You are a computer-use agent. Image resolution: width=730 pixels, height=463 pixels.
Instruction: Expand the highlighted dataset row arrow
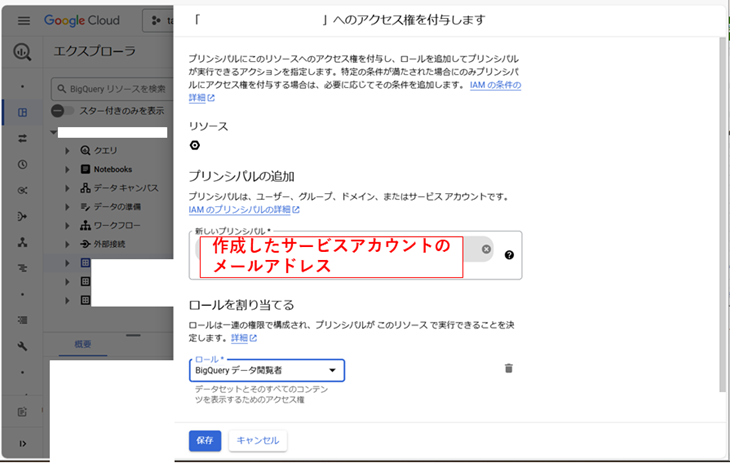pyautogui.click(x=68, y=263)
